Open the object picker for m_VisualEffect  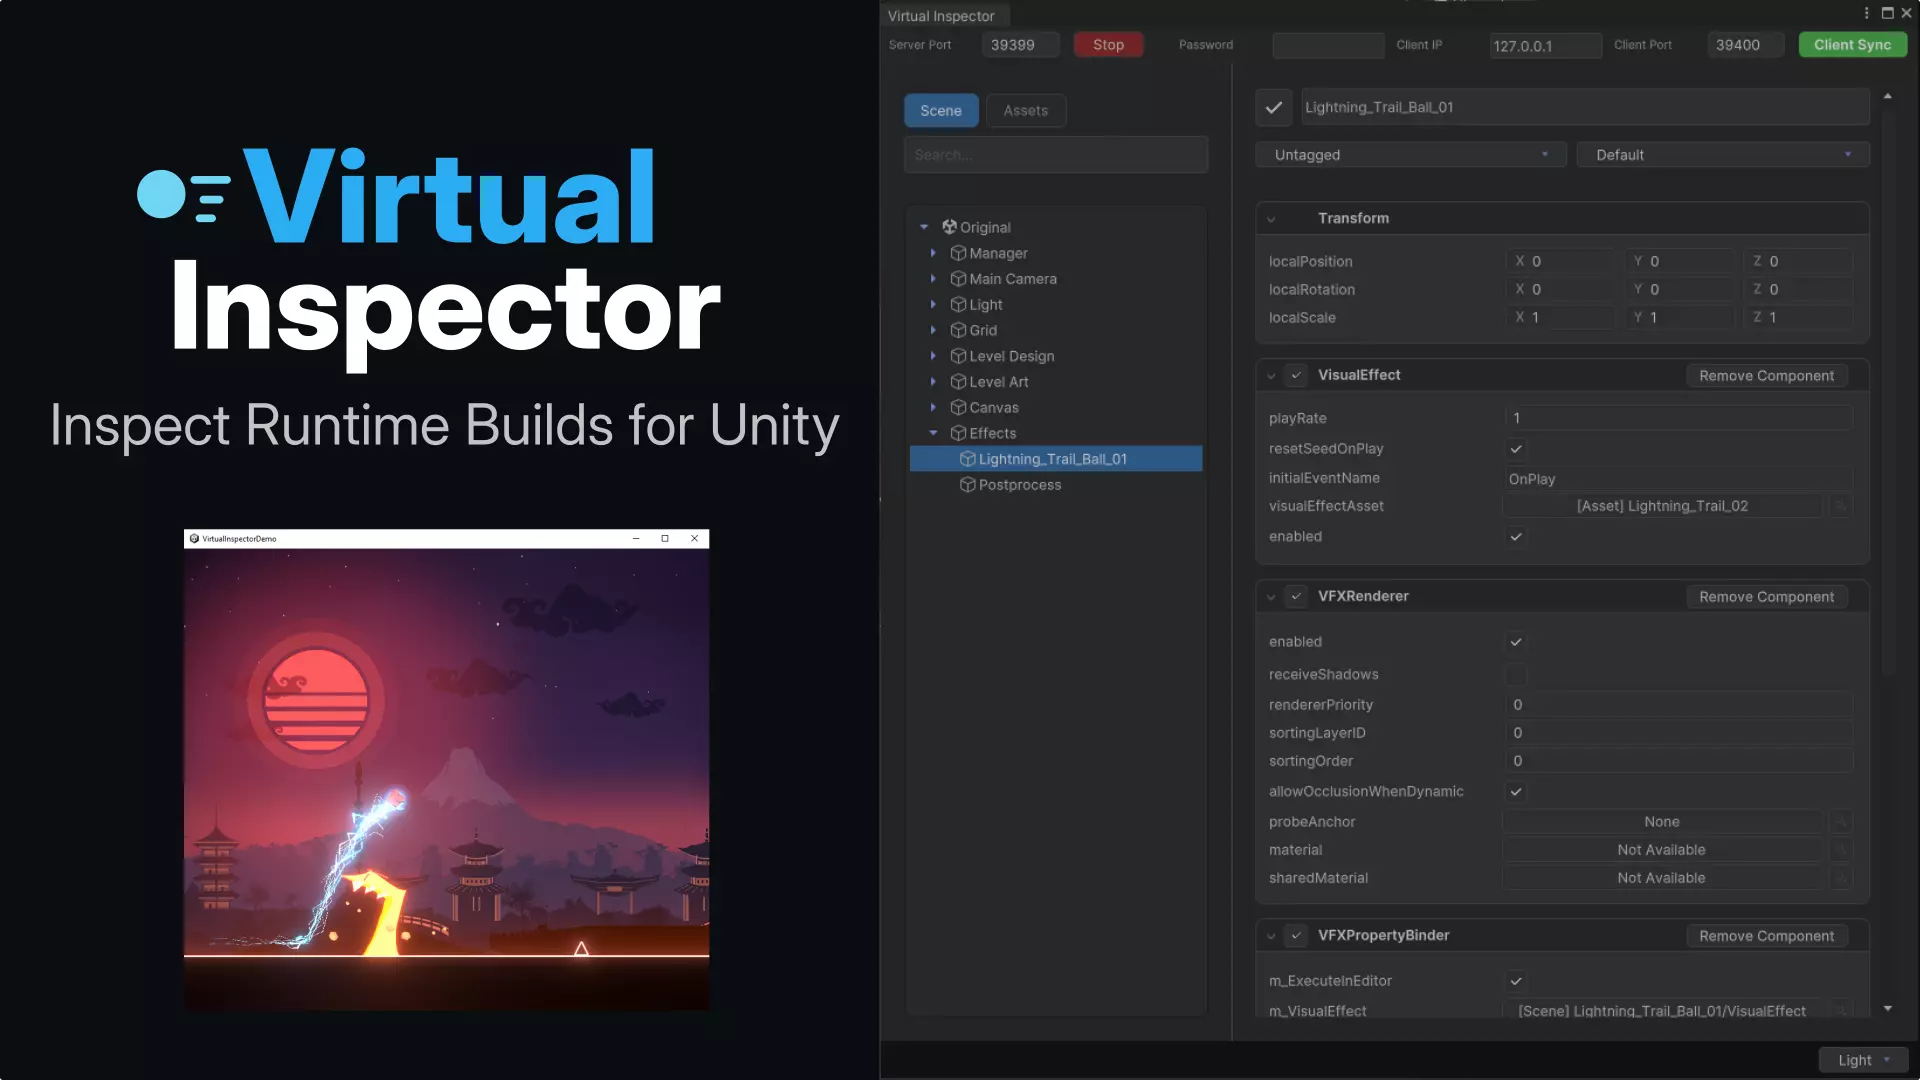coord(1843,1011)
